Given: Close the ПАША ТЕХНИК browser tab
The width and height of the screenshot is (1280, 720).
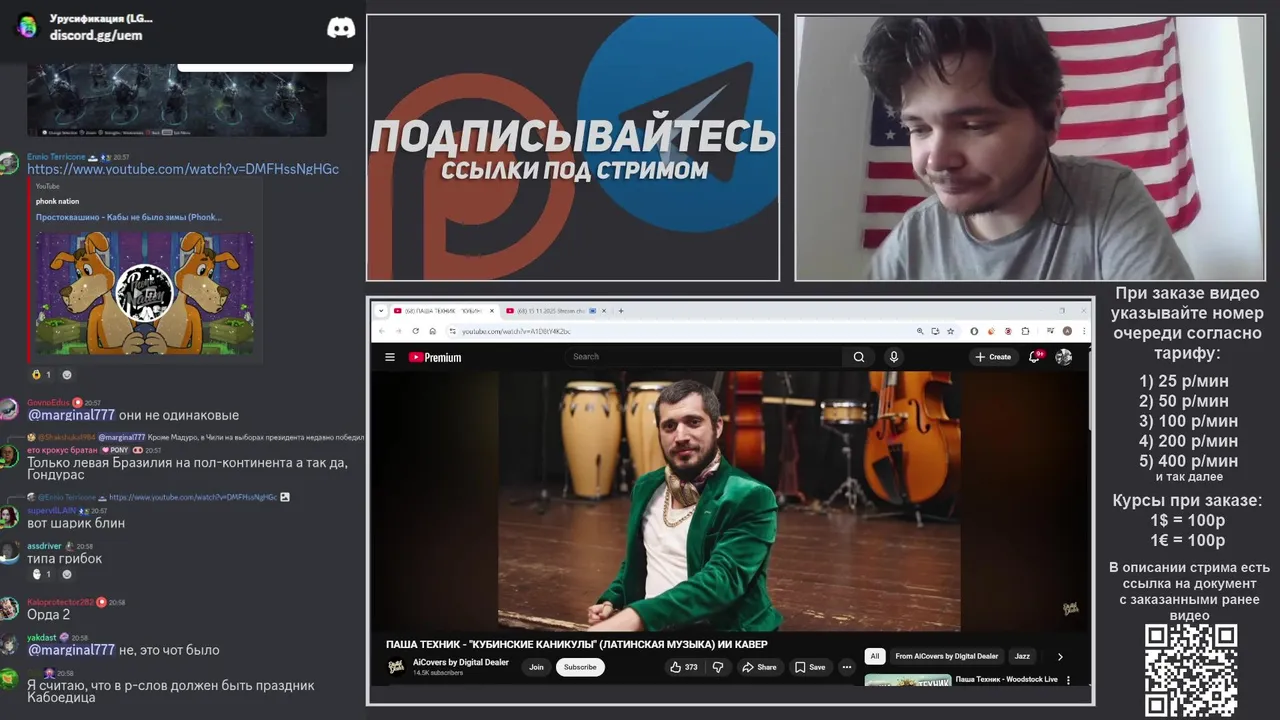Looking at the screenshot, I should pyautogui.click(x=492, y=311).
